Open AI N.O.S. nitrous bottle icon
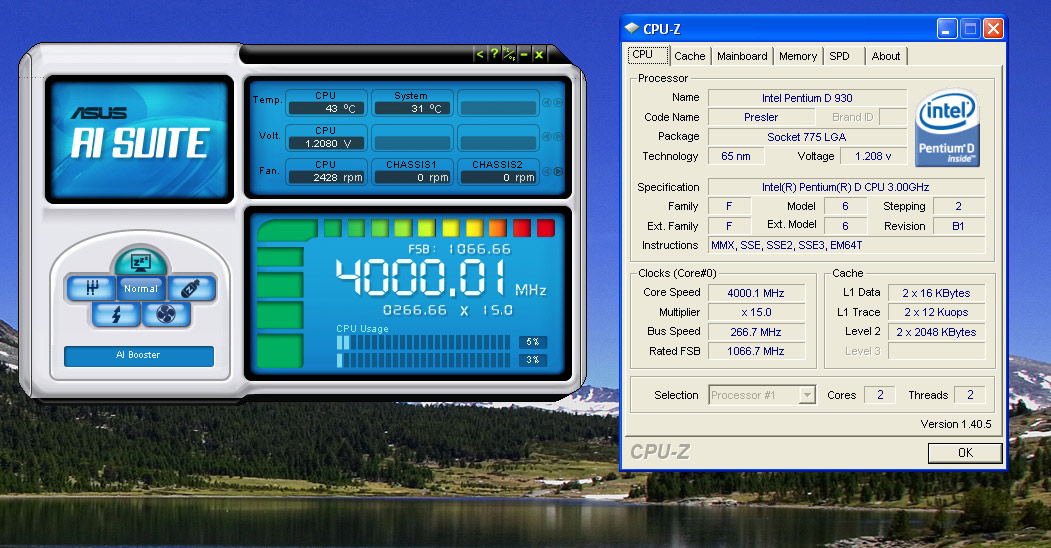Image resolution: width=1051 pixels, height=548 pixels. pos(190,289)
